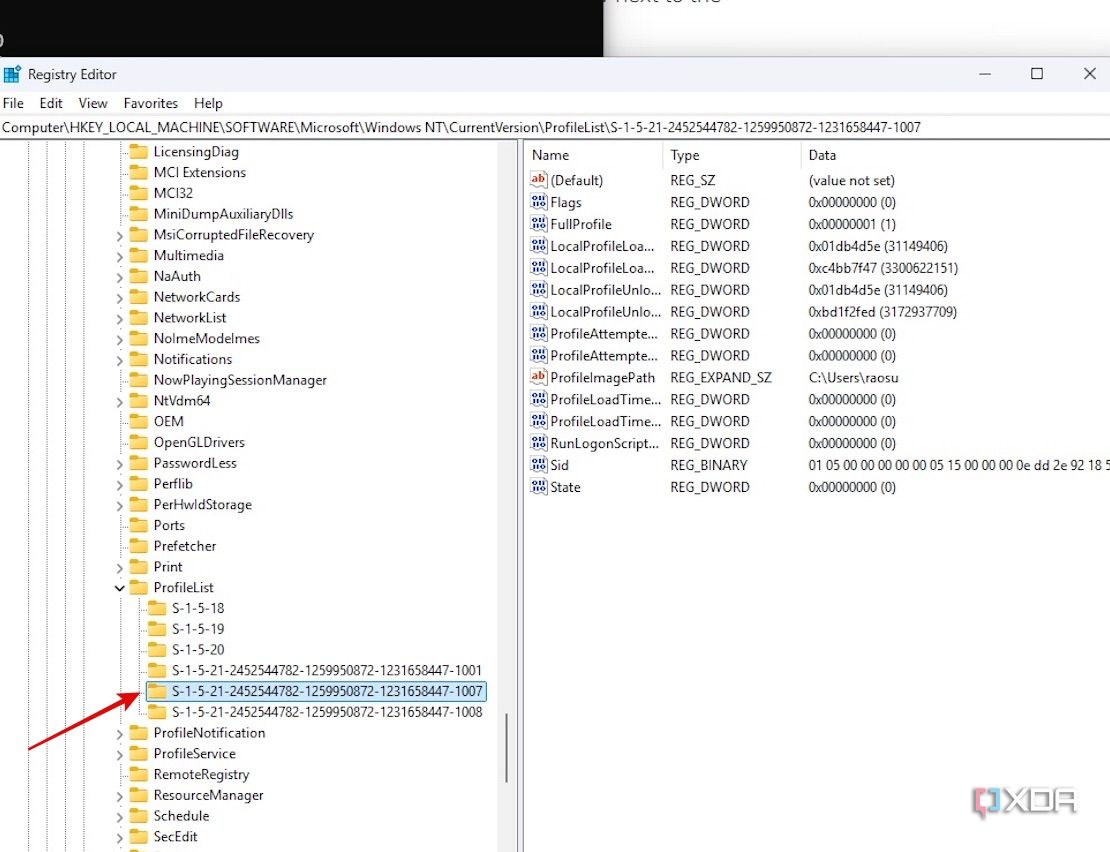Image resolution: width=1110 pixels, height=852 pixels.
Task: Open the Favorites menu
Action: (x=150, y=103)
